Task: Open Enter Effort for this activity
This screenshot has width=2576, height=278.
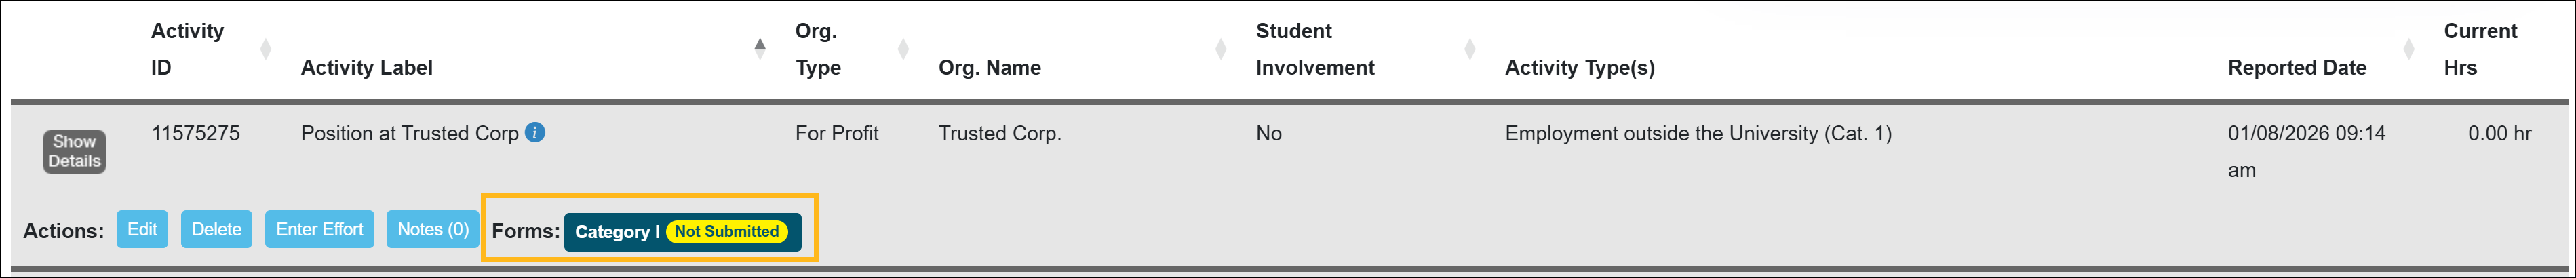Action: point(319,230)
